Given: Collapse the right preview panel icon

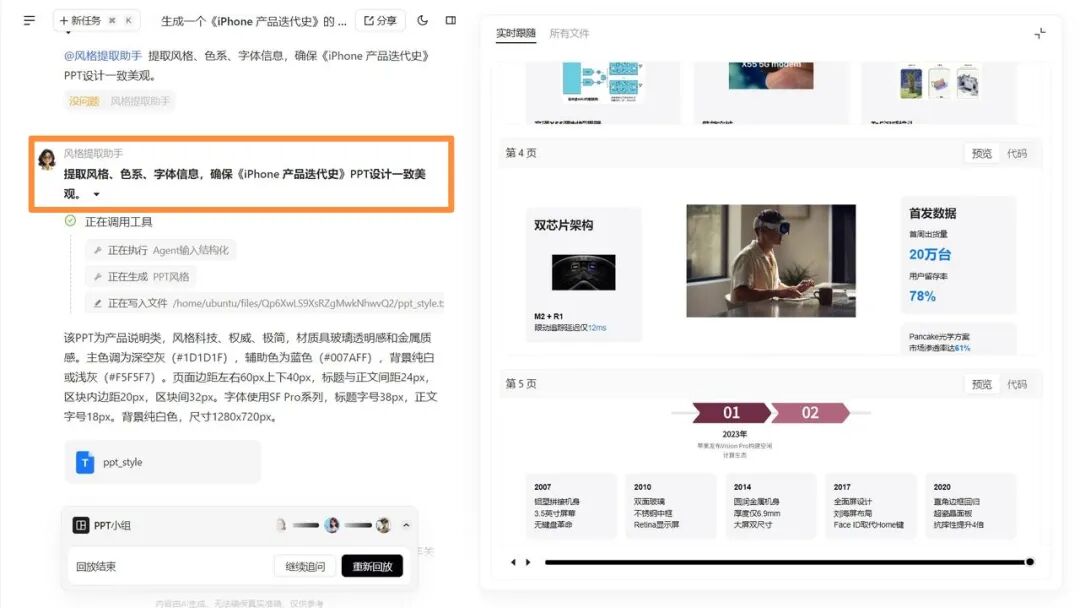Looking at the screenshot, I should tap(1040, 33).
